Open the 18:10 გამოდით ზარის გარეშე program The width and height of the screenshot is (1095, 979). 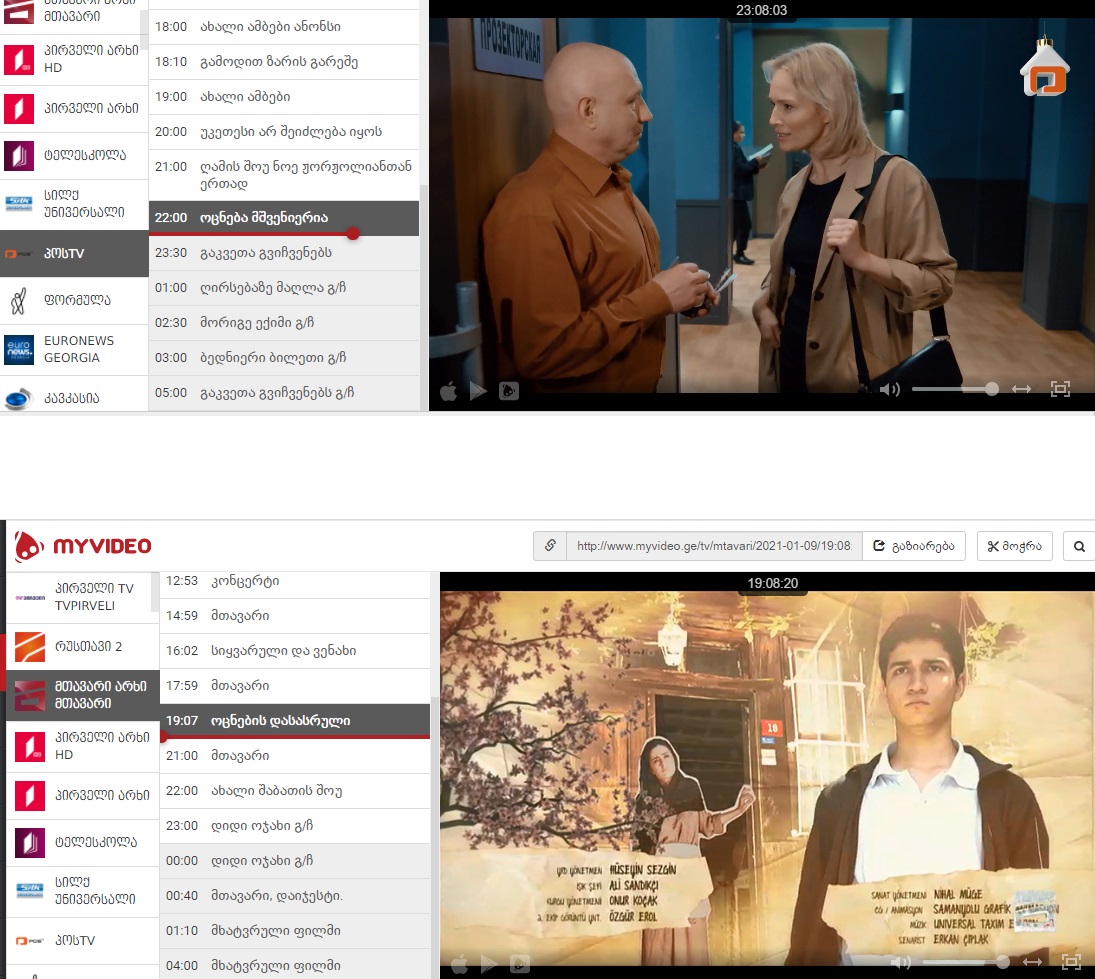284,61
